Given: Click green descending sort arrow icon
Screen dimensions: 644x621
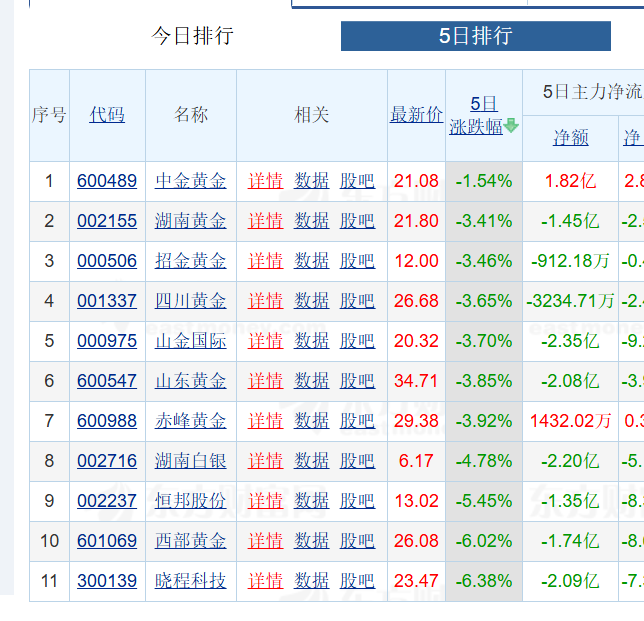Looking at the screenshot, I should 511,125.
